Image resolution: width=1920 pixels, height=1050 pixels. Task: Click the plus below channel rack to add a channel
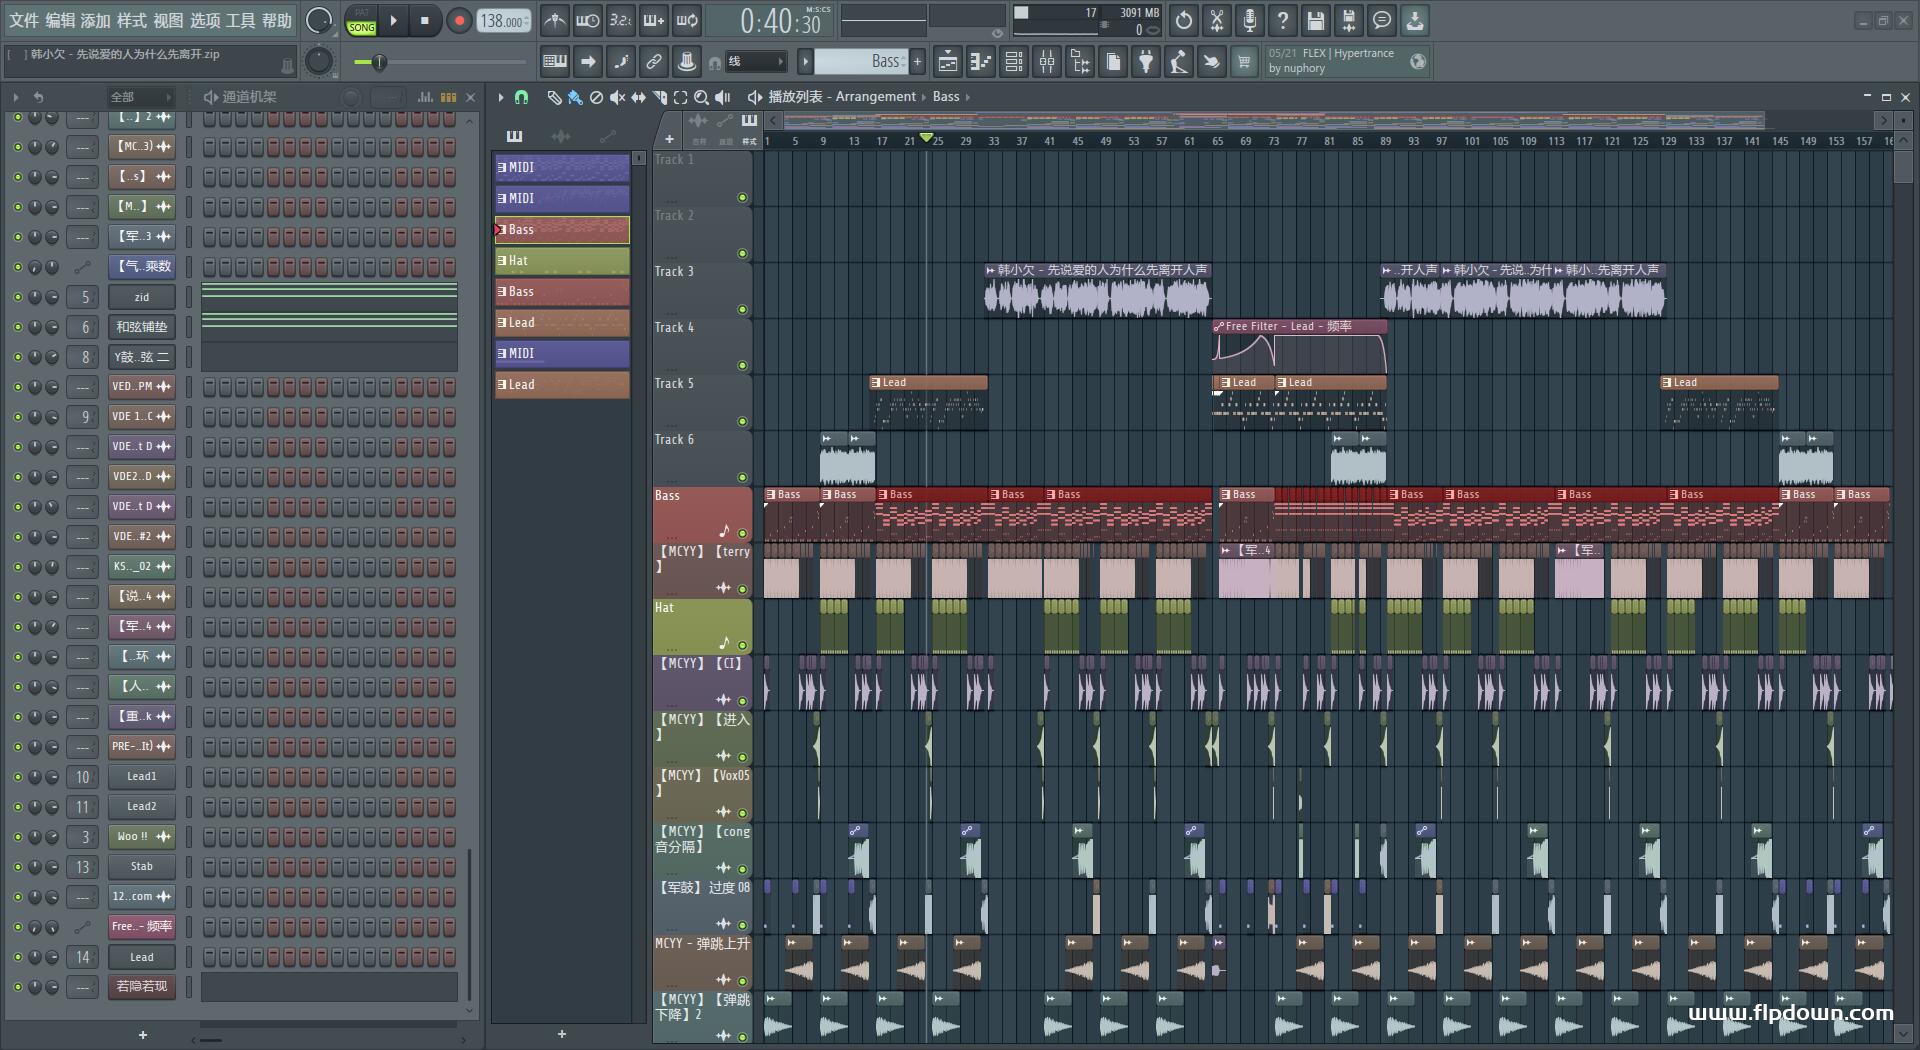pos(143,1035)
